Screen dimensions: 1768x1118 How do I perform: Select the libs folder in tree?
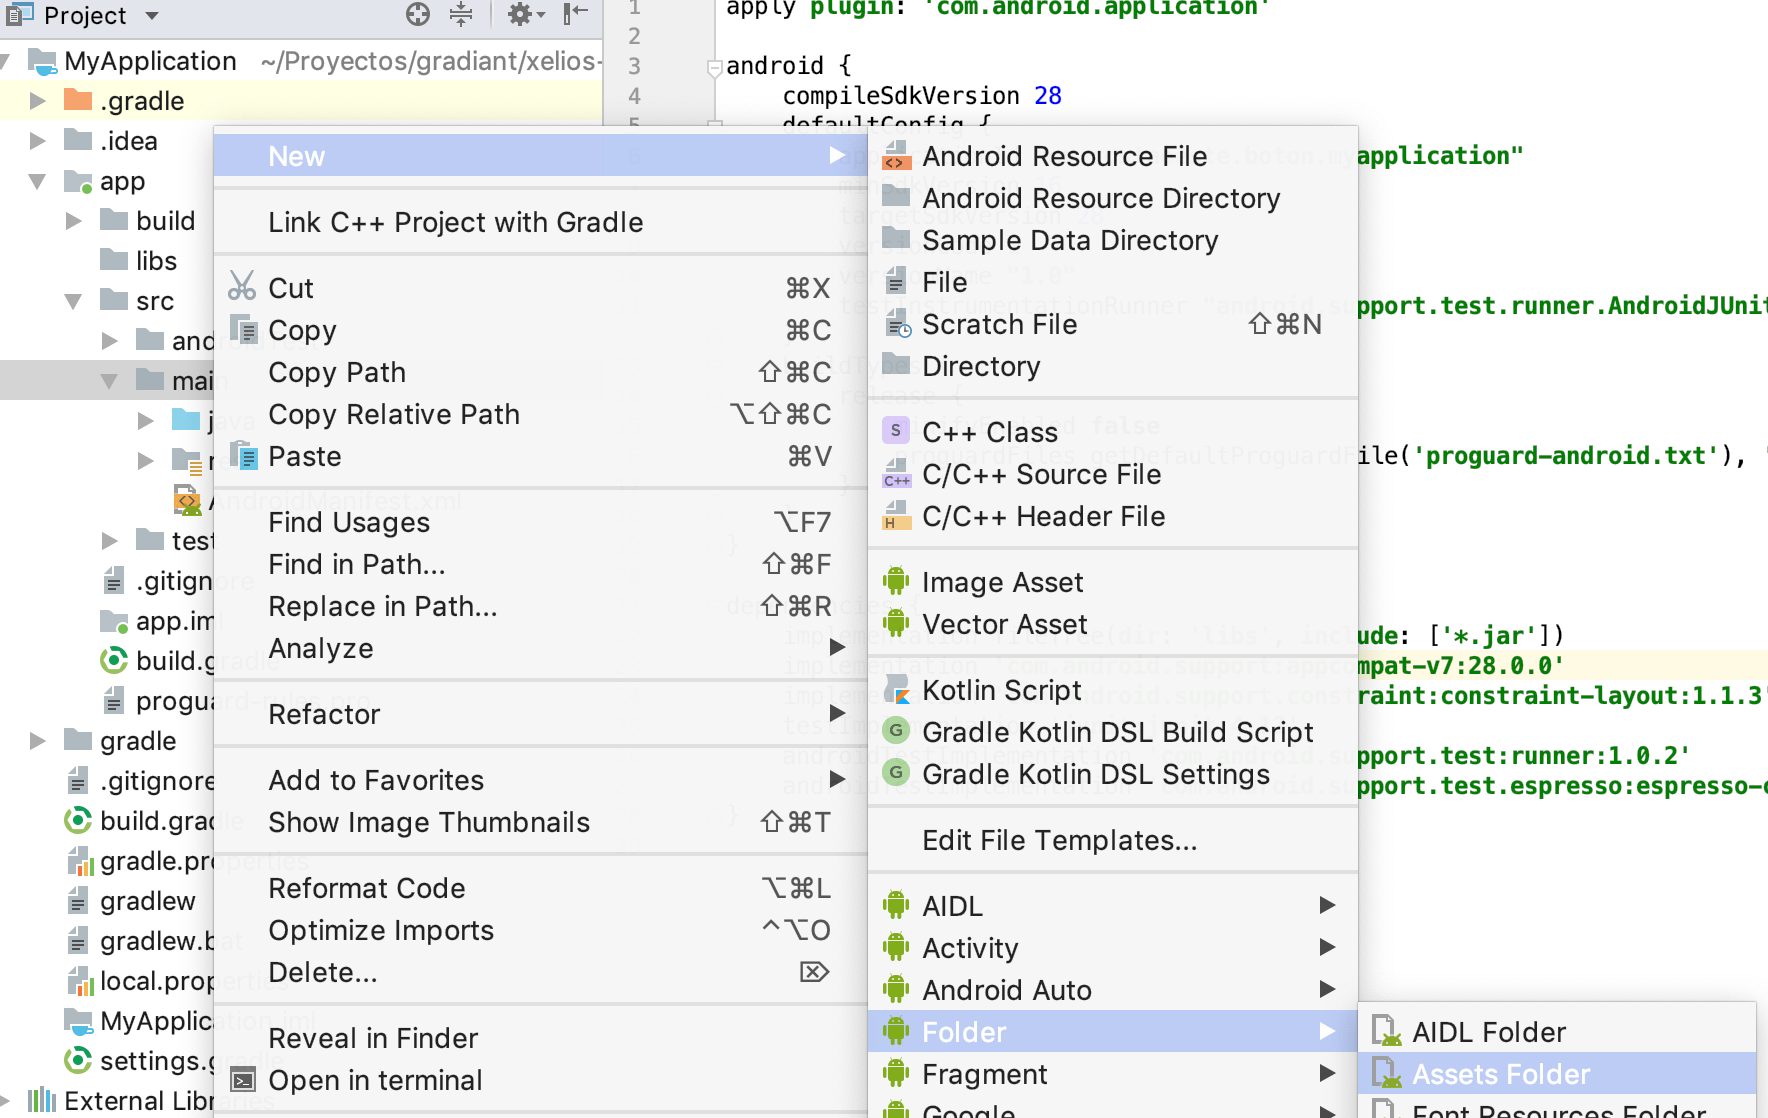[x=156, y=261]
